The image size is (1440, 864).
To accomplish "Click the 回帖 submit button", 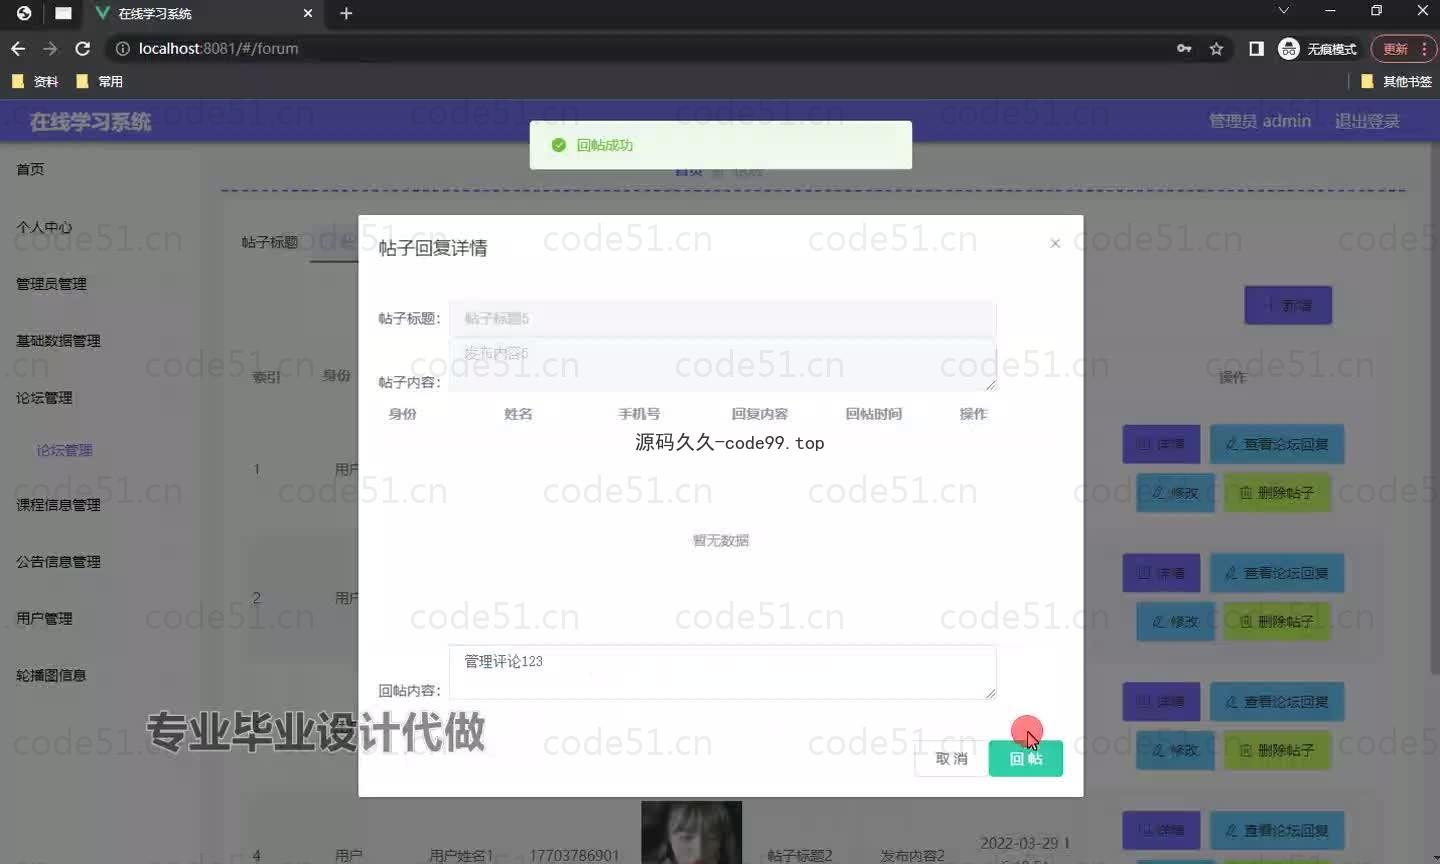I will point(1025,759).
